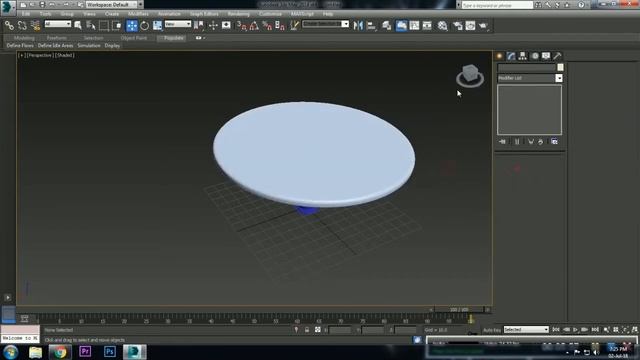The height and width of the screenshot is (360, 640).
Task: Choose the Select Object tool
Action: pyautogui.click(x=78, y=26)
